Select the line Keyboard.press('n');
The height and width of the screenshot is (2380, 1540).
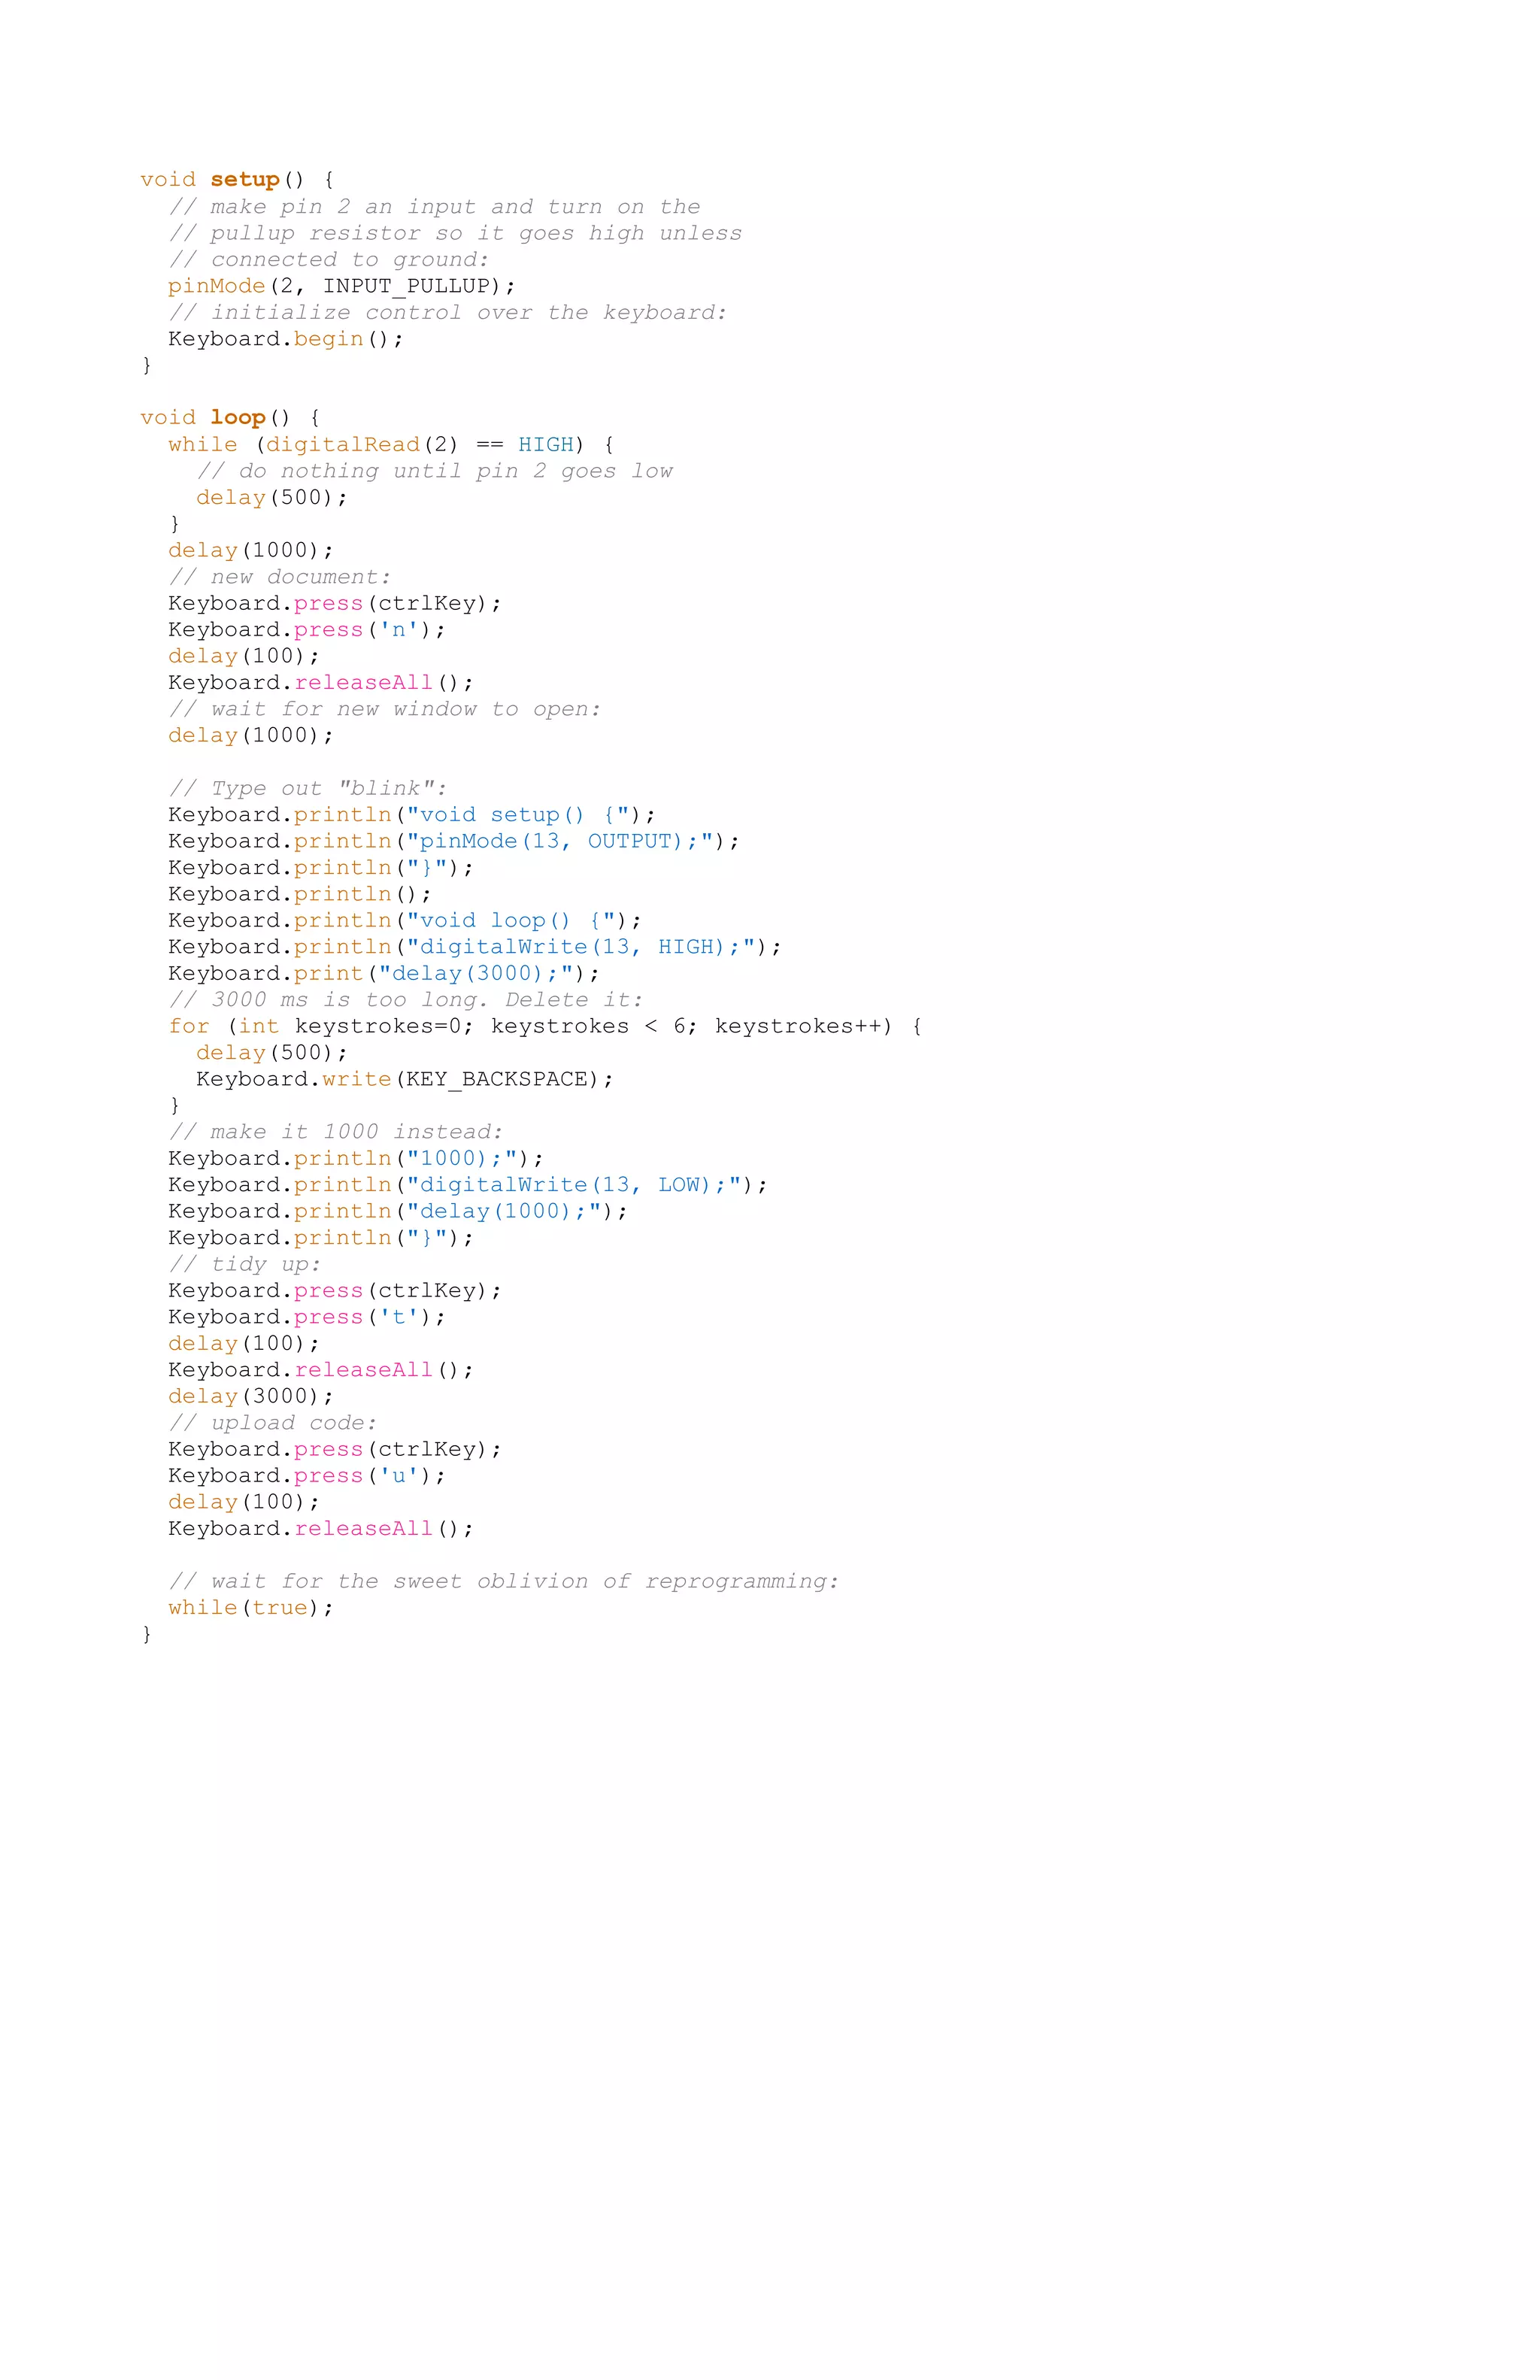tap(307, 630)
